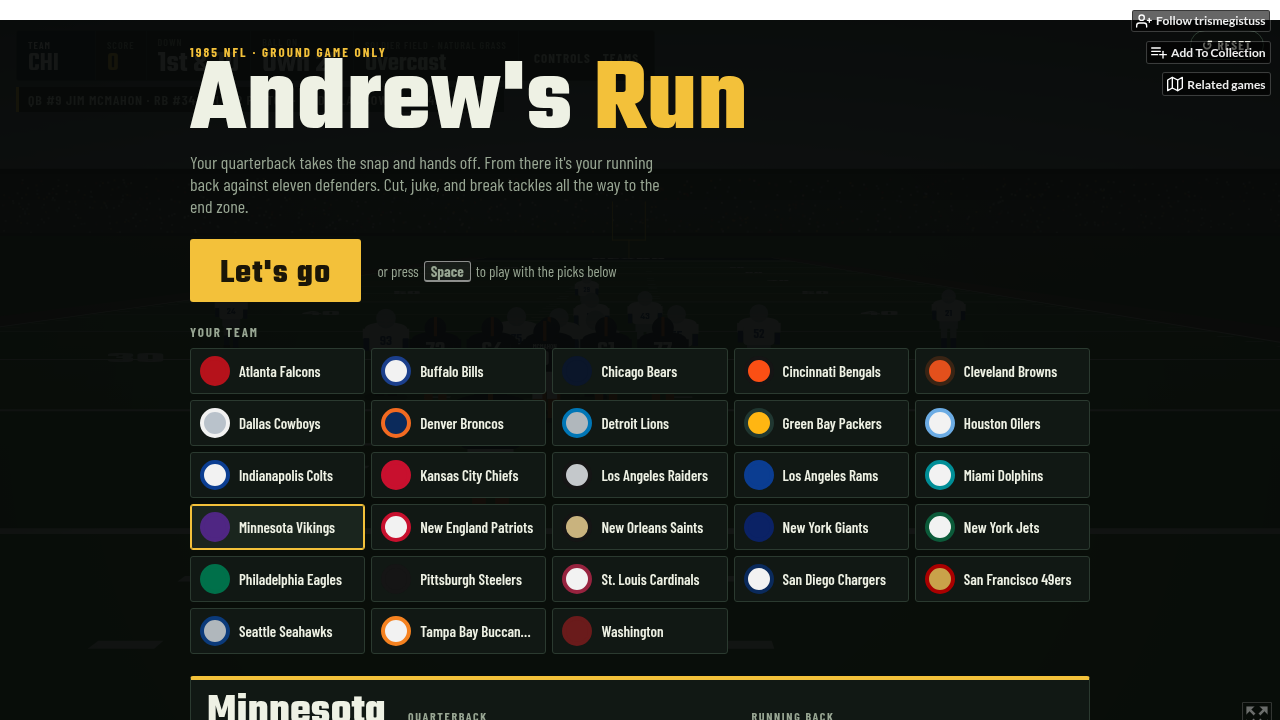The height and width of the screenshot is (720, 1280).
Task: Select the Washington team
Action: point(640,631)
